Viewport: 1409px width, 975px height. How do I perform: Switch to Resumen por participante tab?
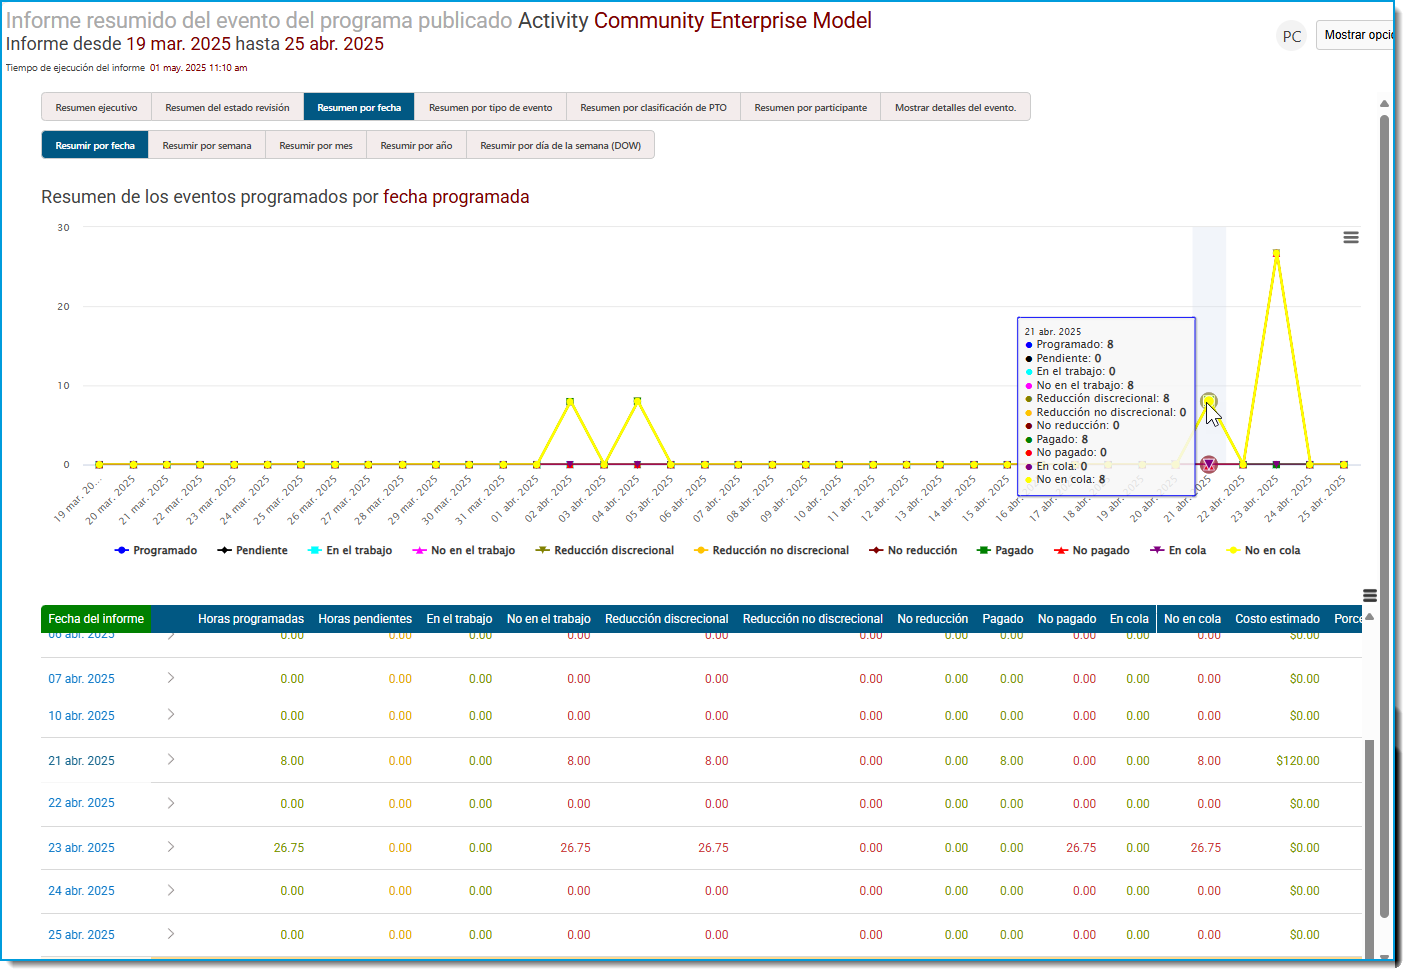point(810,107)
